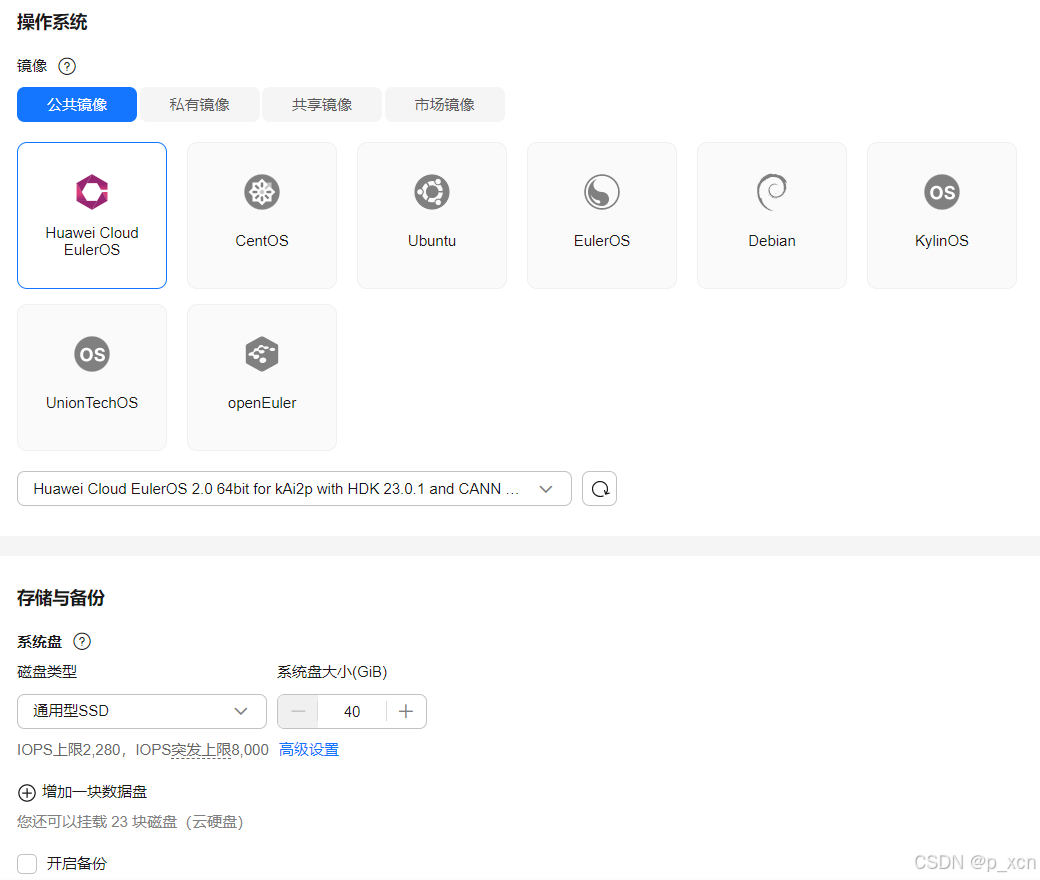
Task: Click 增加一块数据盘 text link
Action: (95, 792)
